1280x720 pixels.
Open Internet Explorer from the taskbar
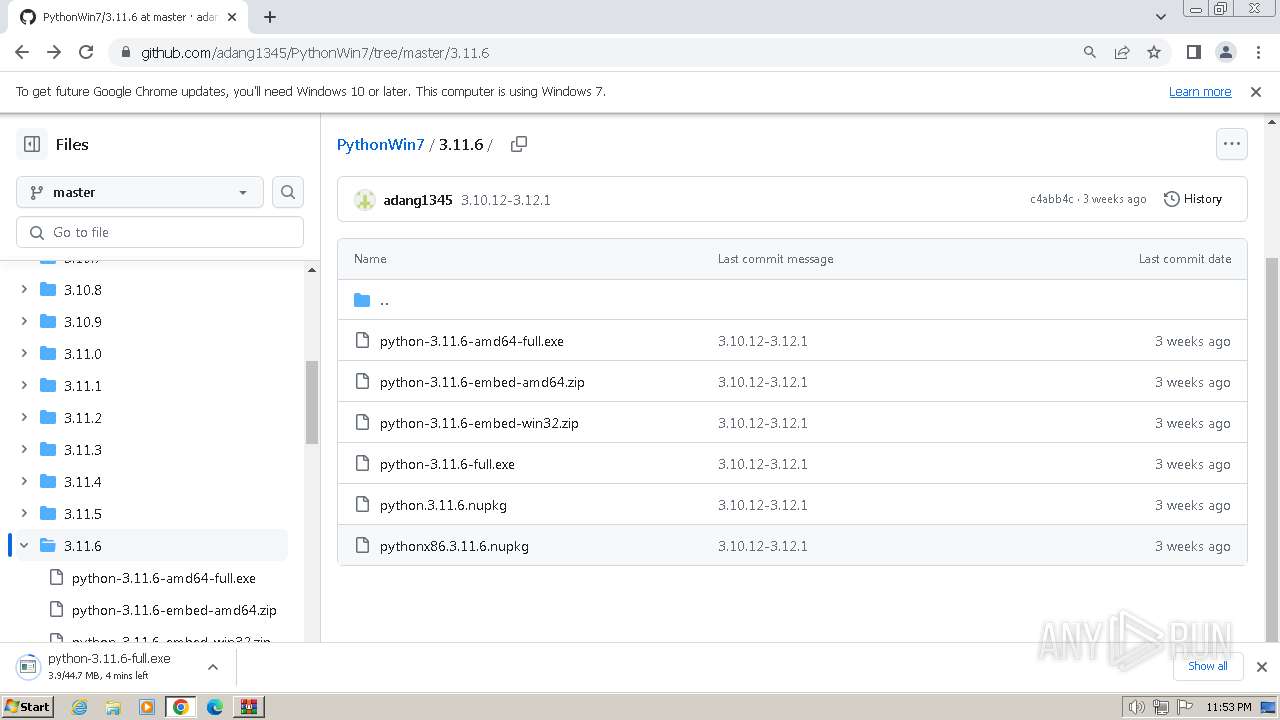coord(79,707)
